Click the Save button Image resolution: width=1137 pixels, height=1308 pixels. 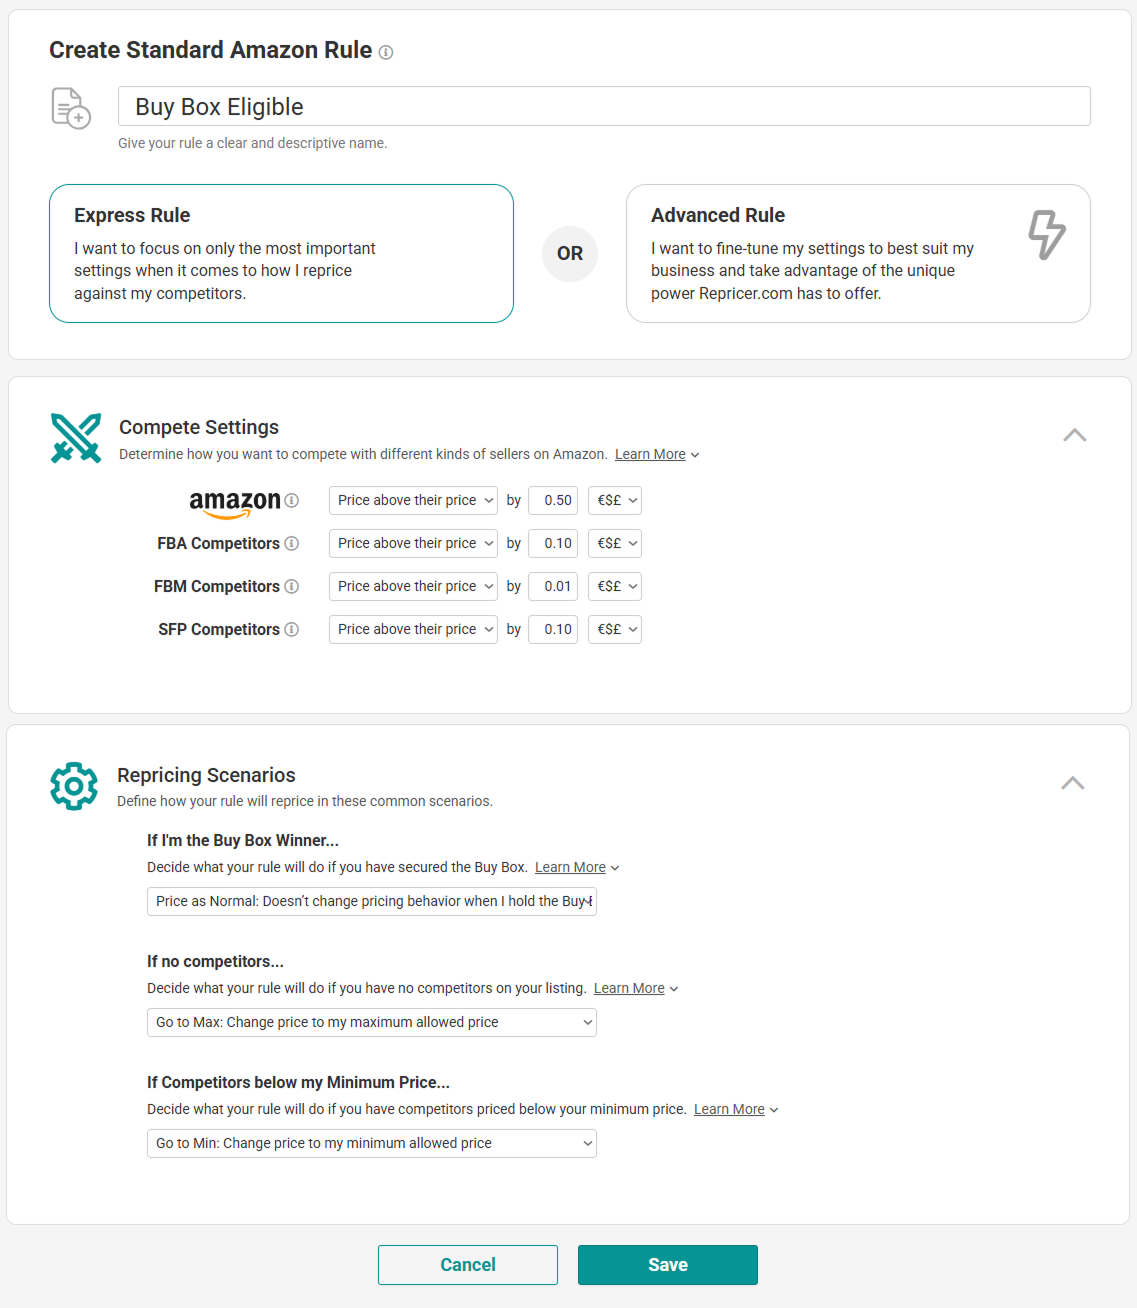[668, 1265]
